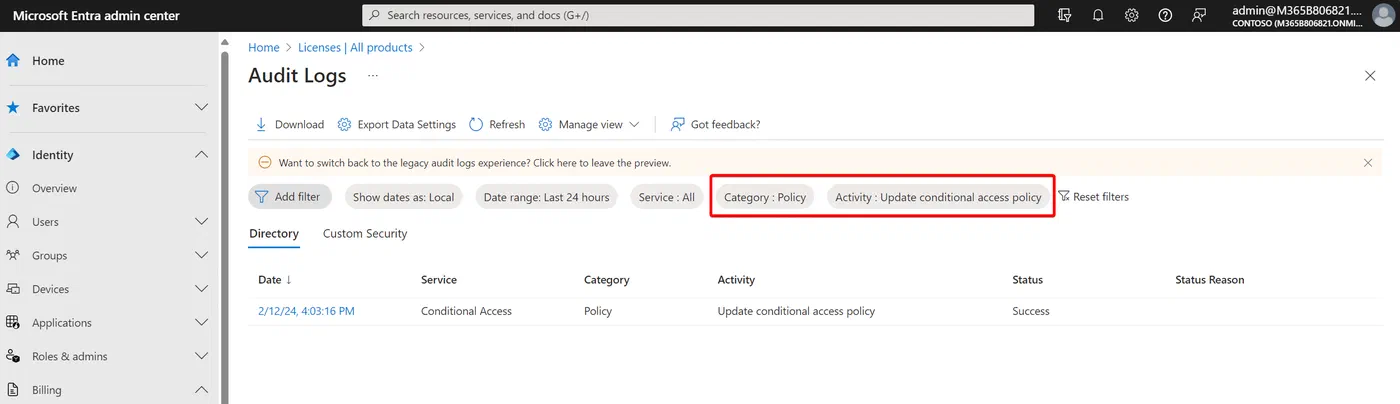The height and width of the screenshot is (404, 1400).
Task: Expand the Applications chevron
Action: click(201, 322)
